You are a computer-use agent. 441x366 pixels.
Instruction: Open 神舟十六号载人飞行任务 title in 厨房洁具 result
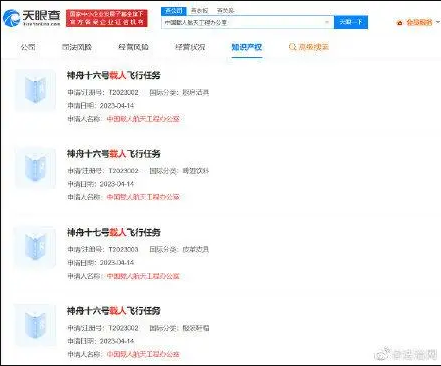(114, 76)
